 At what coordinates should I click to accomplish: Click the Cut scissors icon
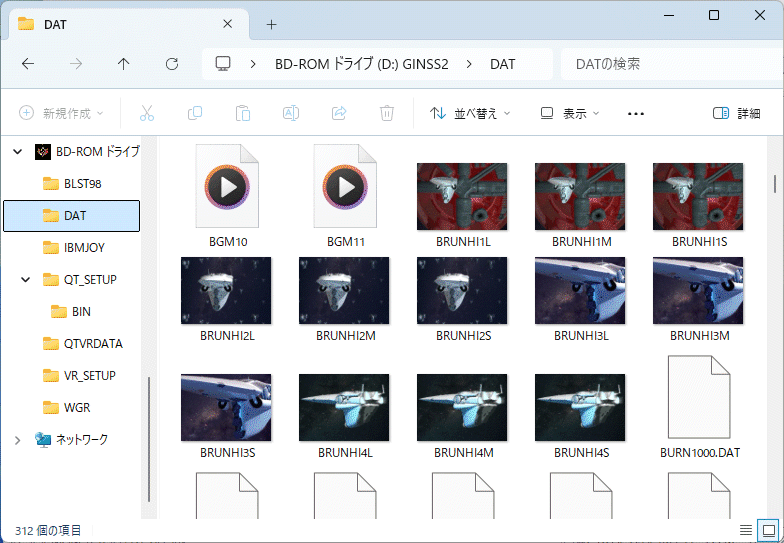147,114
